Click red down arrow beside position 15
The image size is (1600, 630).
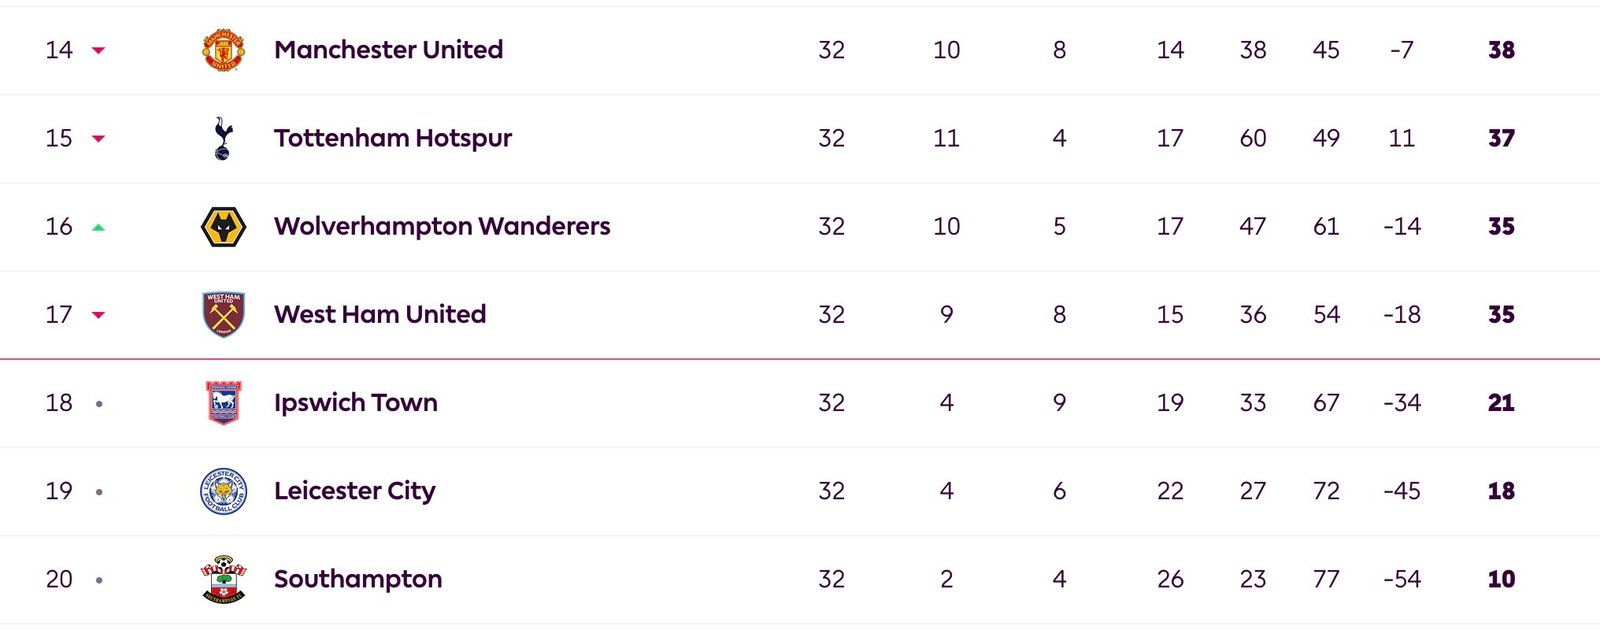[x=98, y=138]
